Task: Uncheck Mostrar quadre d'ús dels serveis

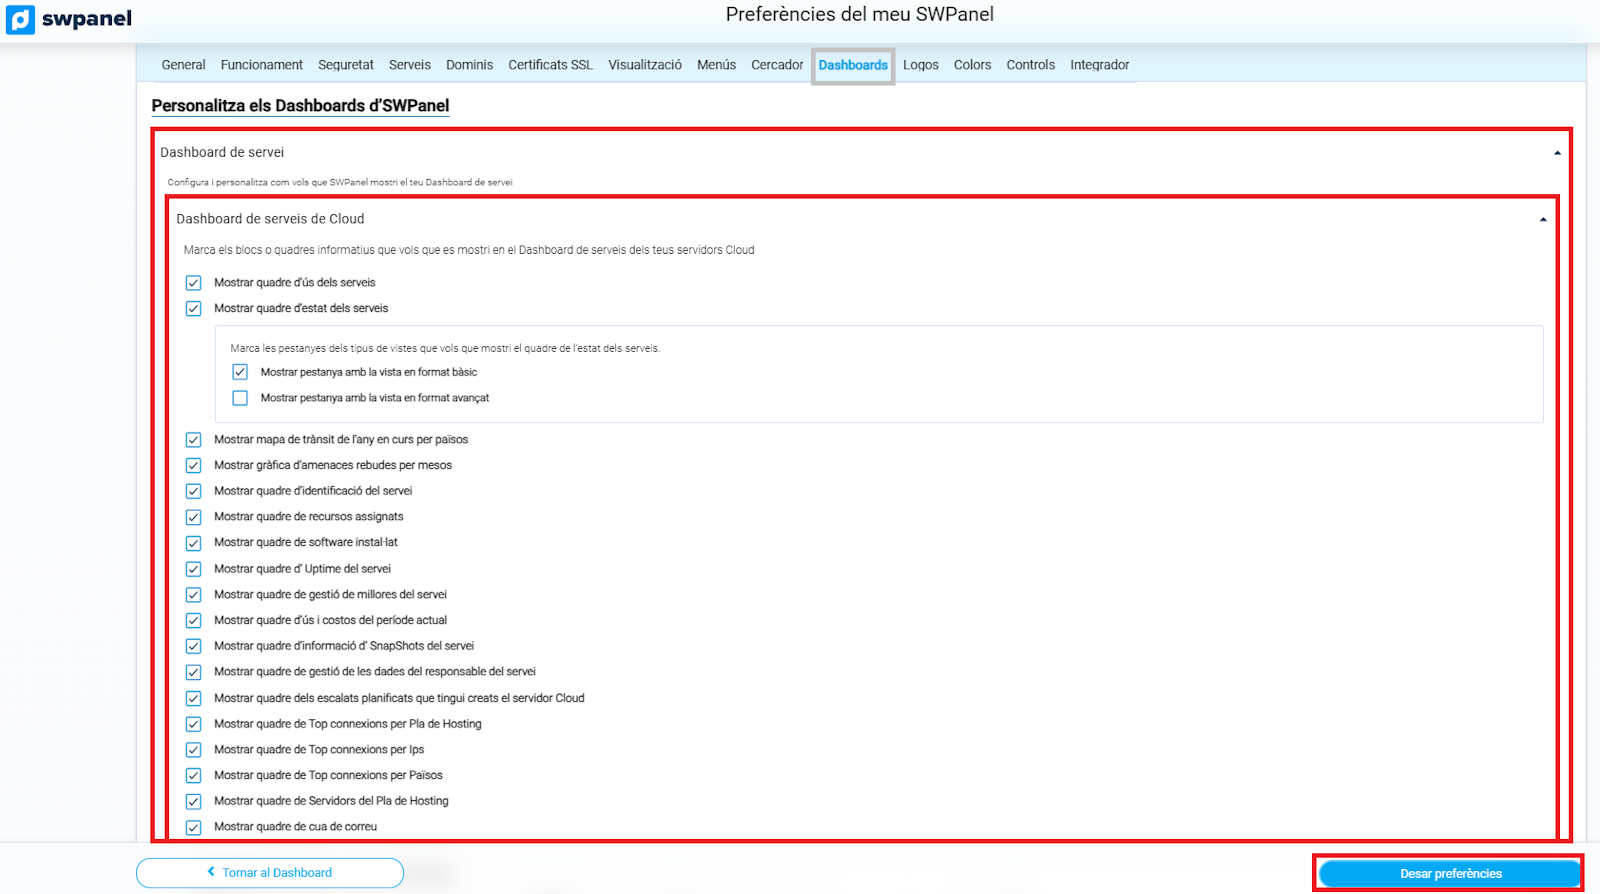Action: (x=194, y=283)
